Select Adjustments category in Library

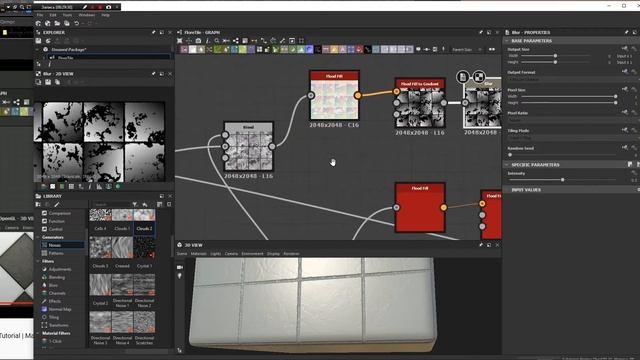[x=60, y=269]
